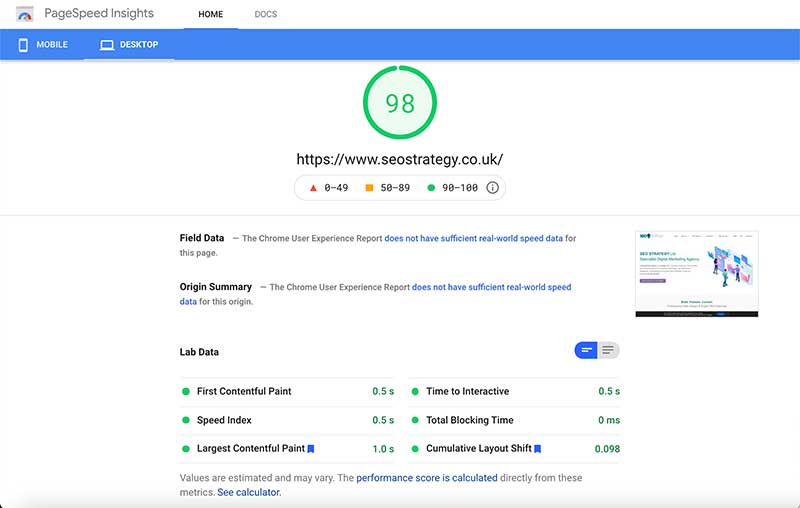This screenshot has width=800, height=508.
Task: Select the DESKTOP tab
Action: point(129,45)
